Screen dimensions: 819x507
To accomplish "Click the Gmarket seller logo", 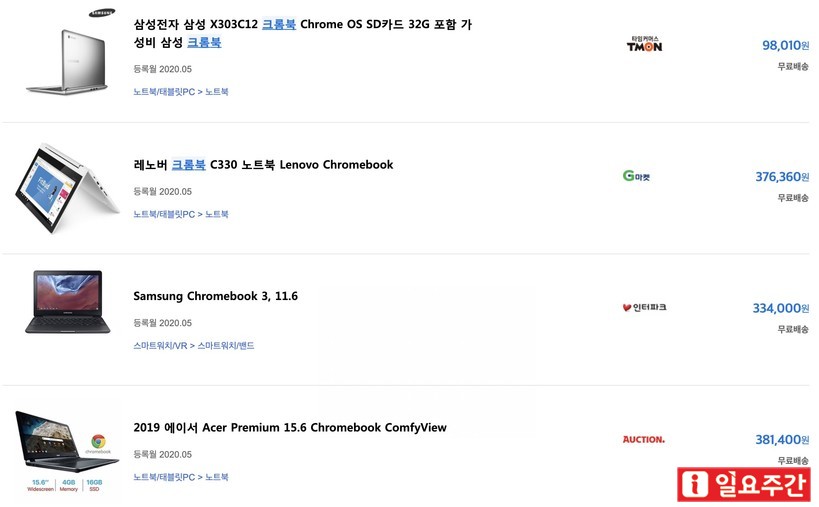I will coord(636,176).
